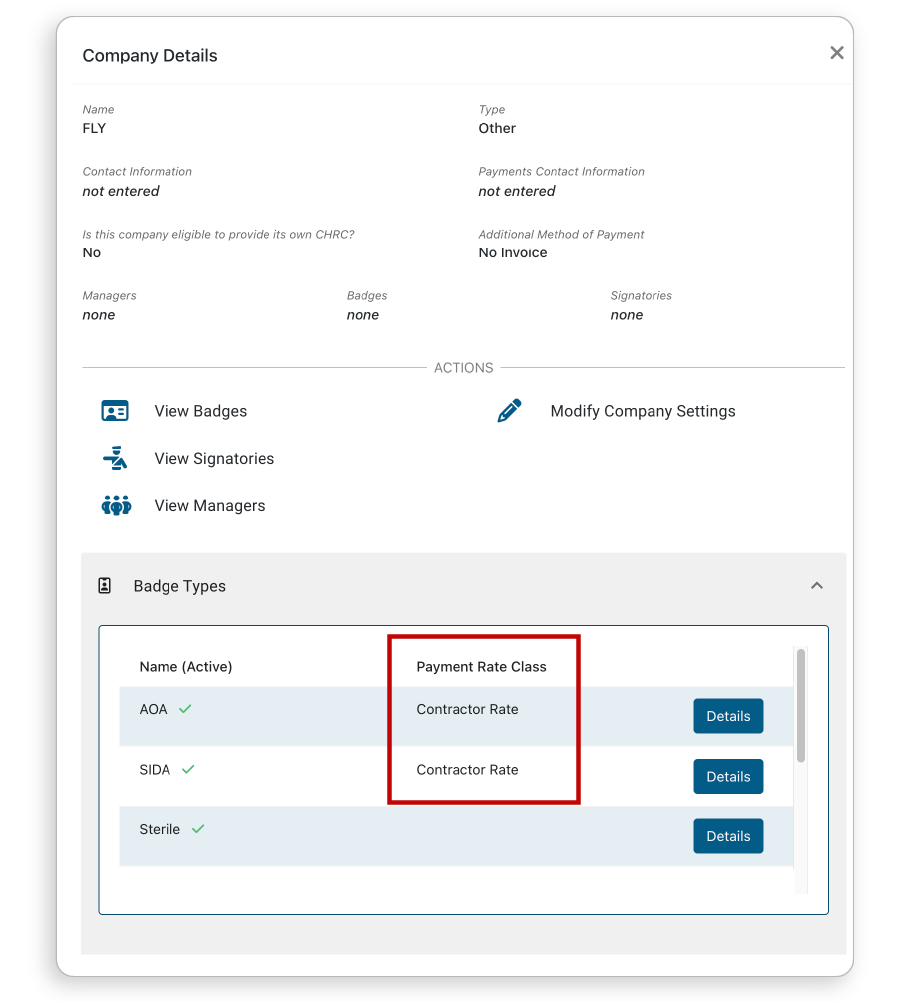Open the View Managers action
912x1002 pixels.
point(210,505)
